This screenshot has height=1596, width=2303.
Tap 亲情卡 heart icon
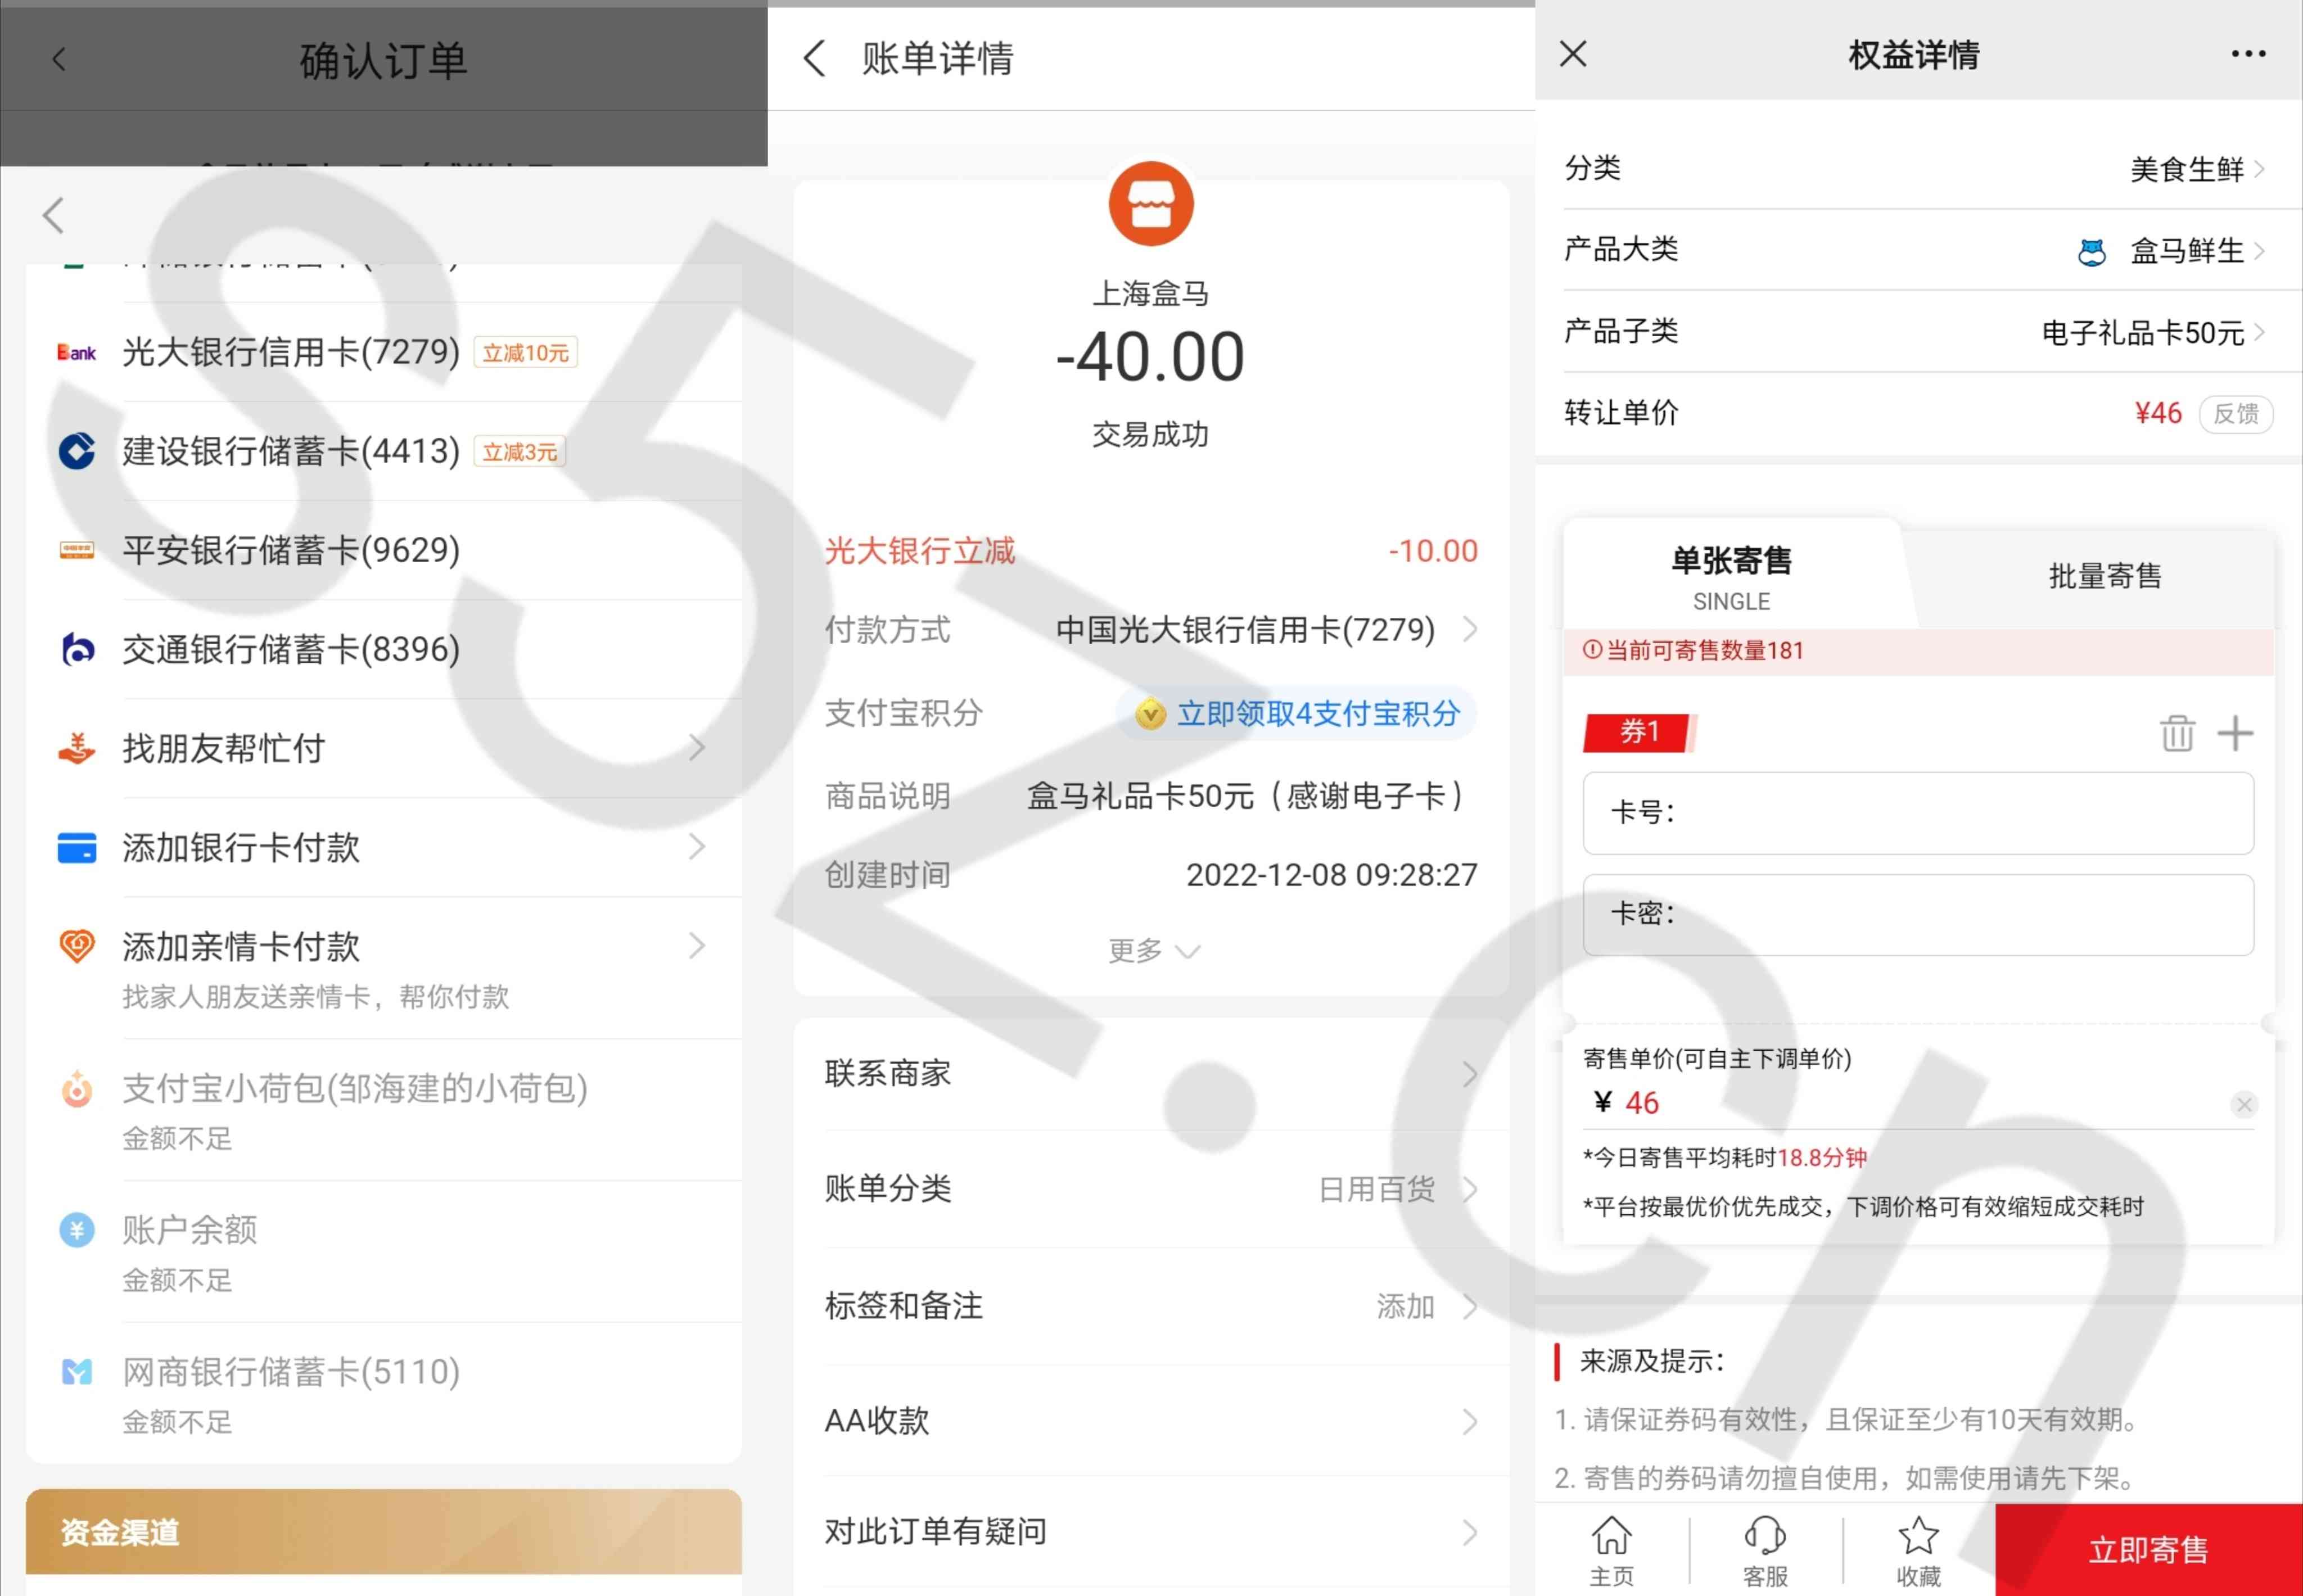[x=77, y=945]
